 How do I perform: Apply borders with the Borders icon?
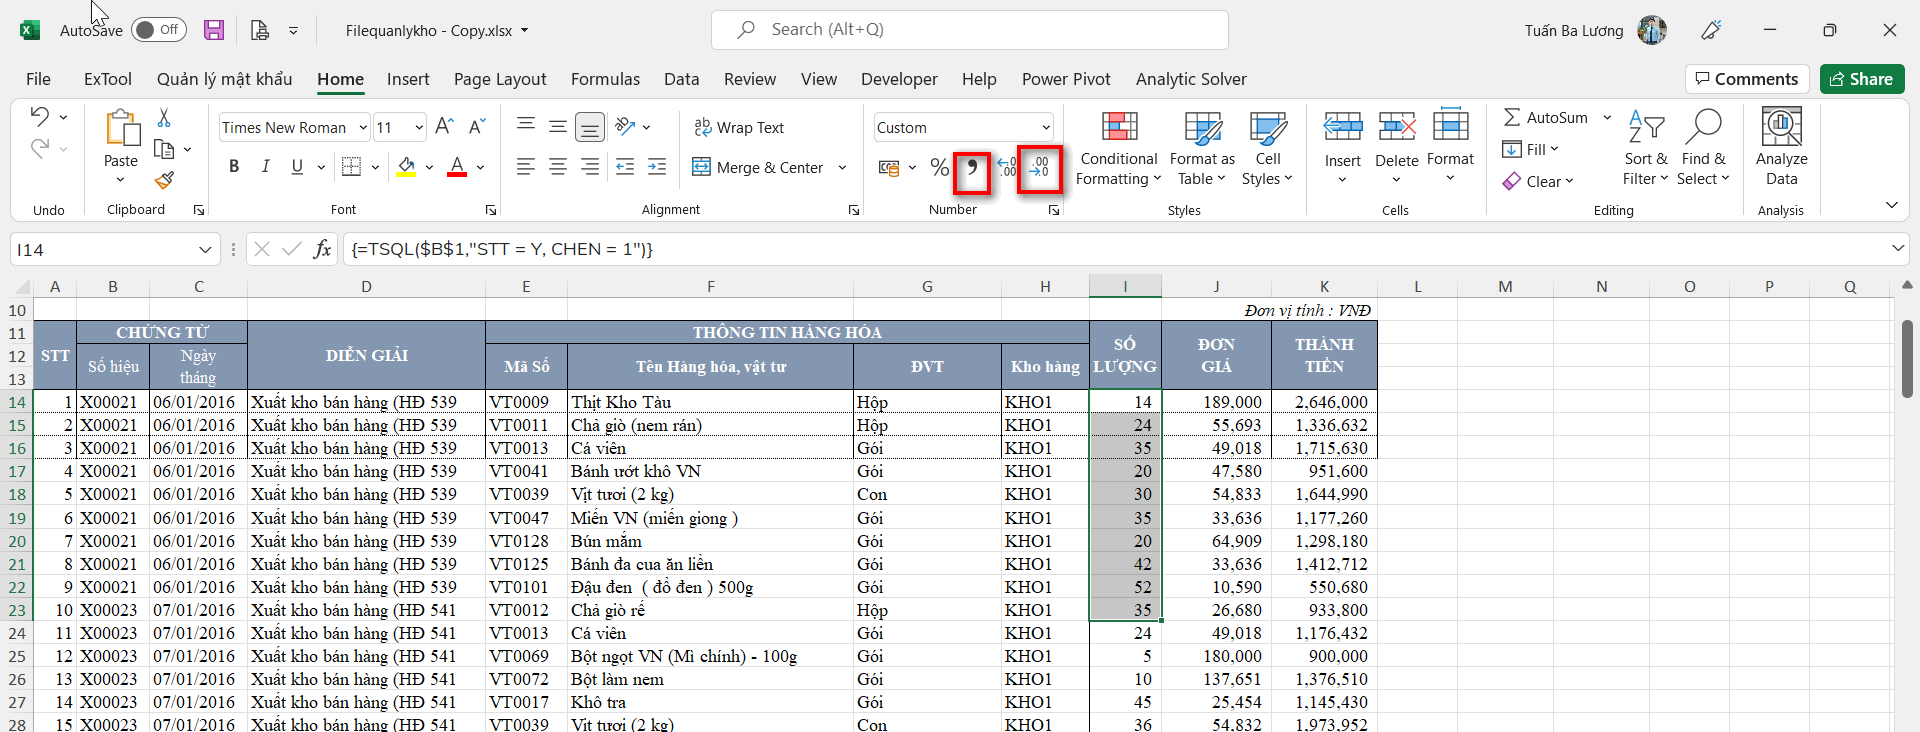point(351,167)
